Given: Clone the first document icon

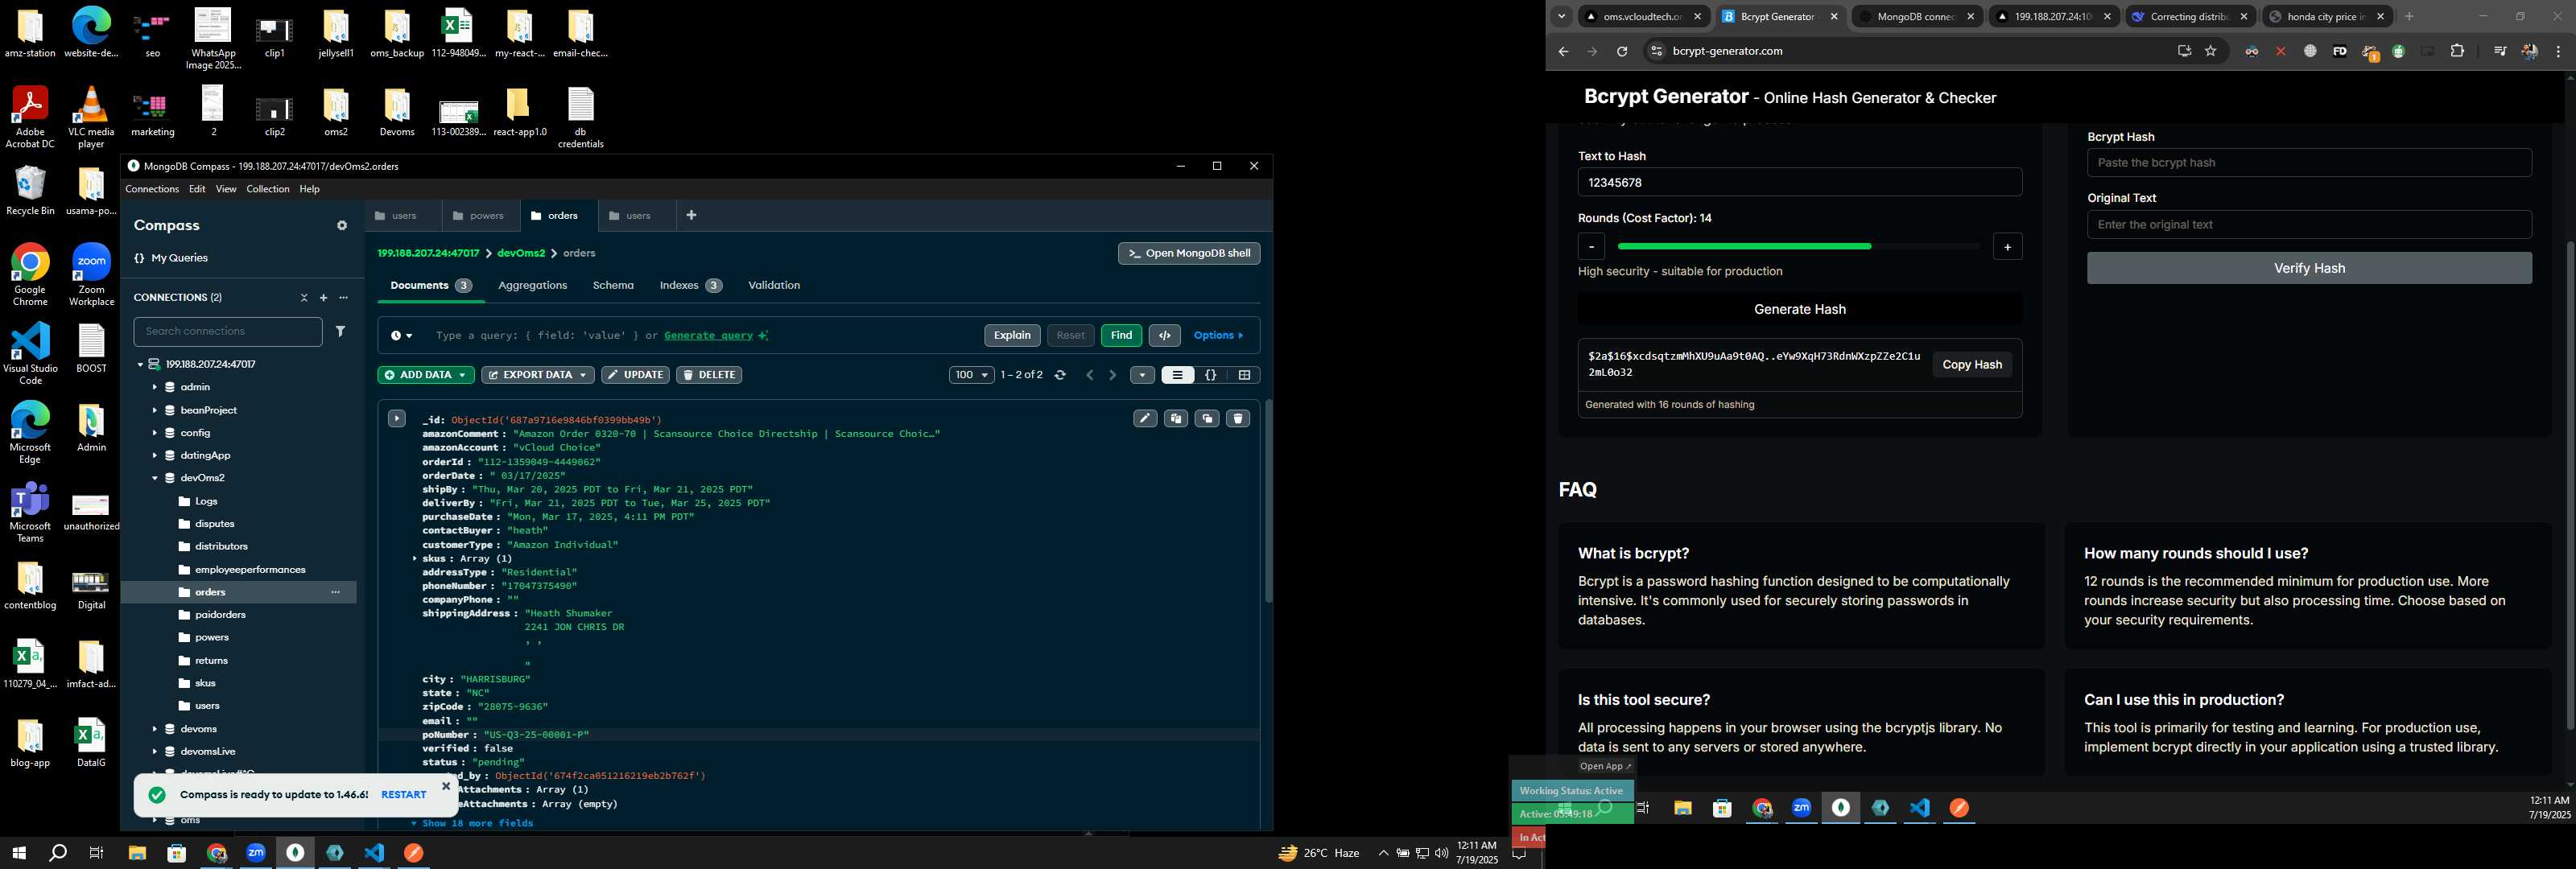Looking at the screenshot, I should [x=1207, y=419].
